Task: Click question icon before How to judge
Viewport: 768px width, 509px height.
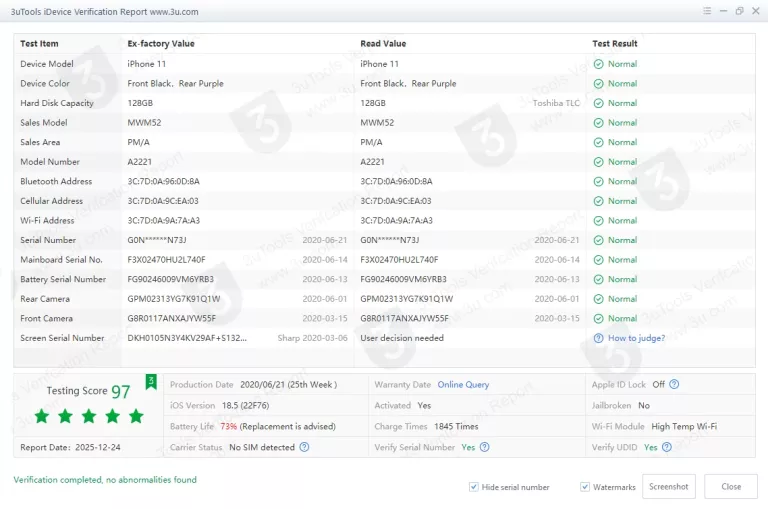Action: (x=598, y=338)
